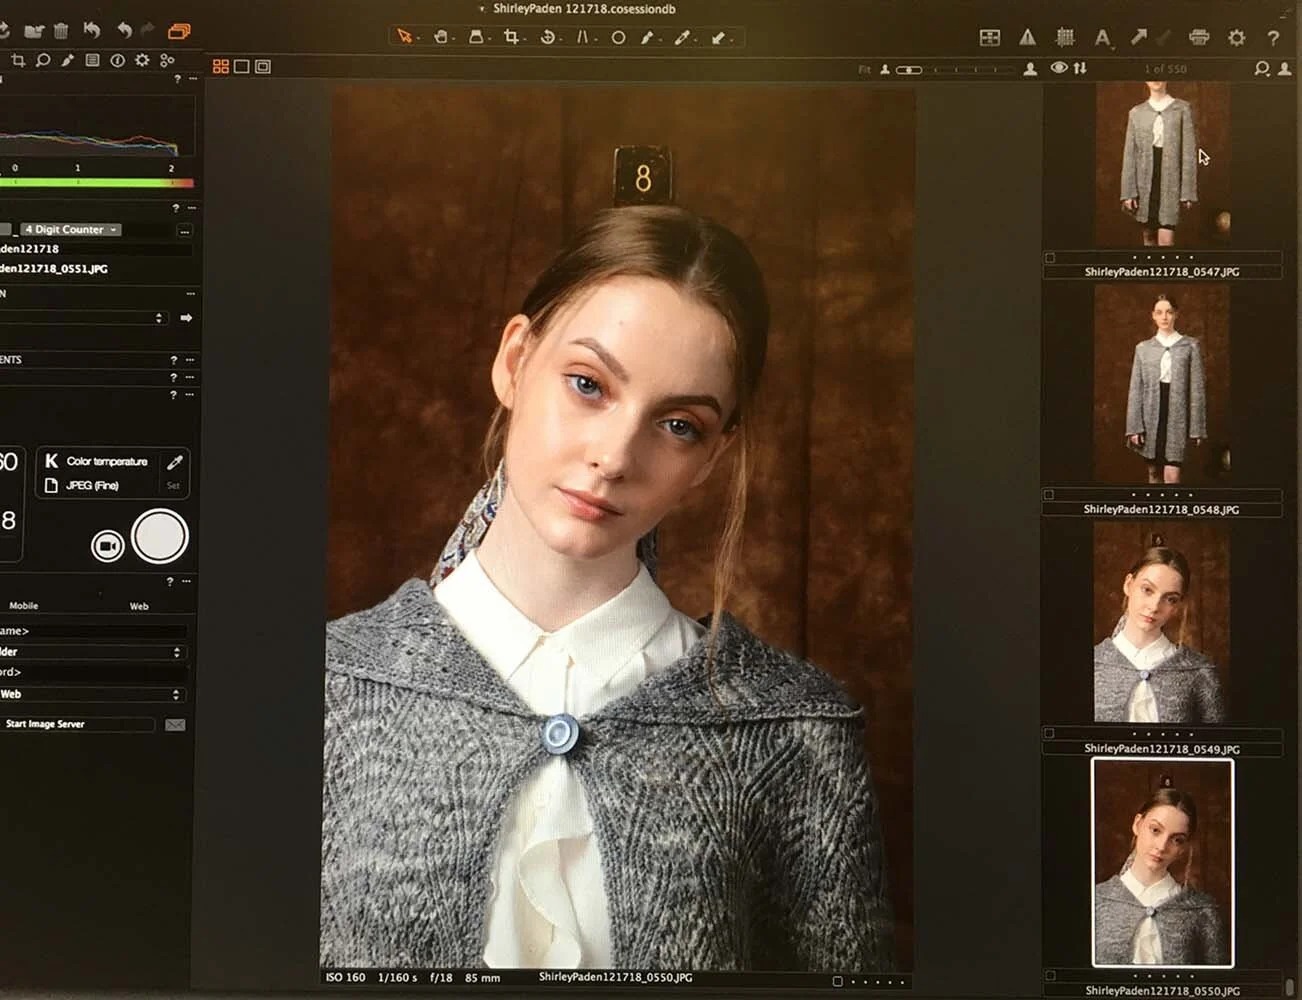Select the Crop tool in the cursor toolbar

tap(511, 37)
